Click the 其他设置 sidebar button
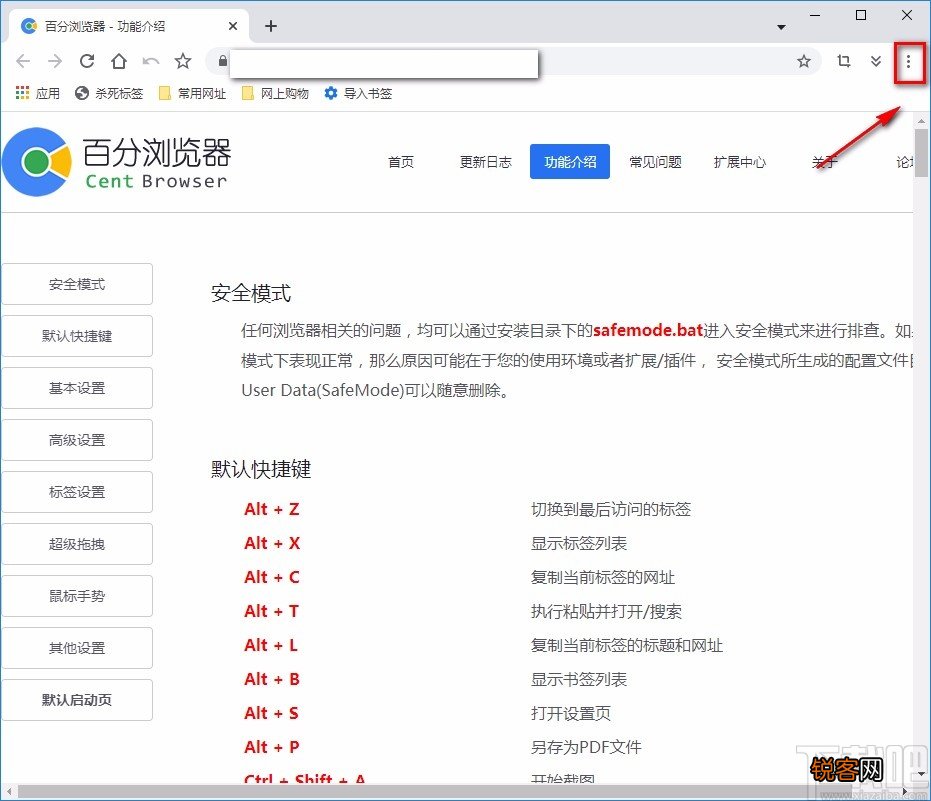This screenshot has width=931, height=801. [77, 648]
